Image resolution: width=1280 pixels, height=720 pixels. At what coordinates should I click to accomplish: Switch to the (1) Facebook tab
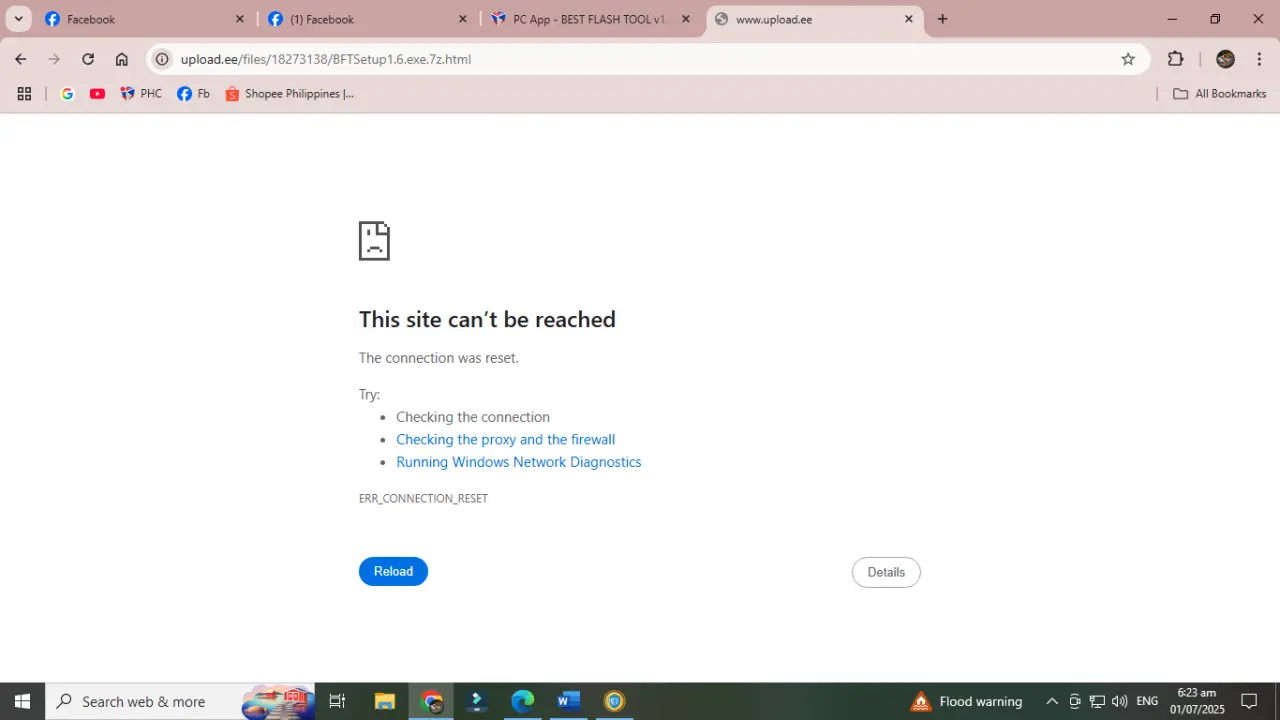point(367,19)
